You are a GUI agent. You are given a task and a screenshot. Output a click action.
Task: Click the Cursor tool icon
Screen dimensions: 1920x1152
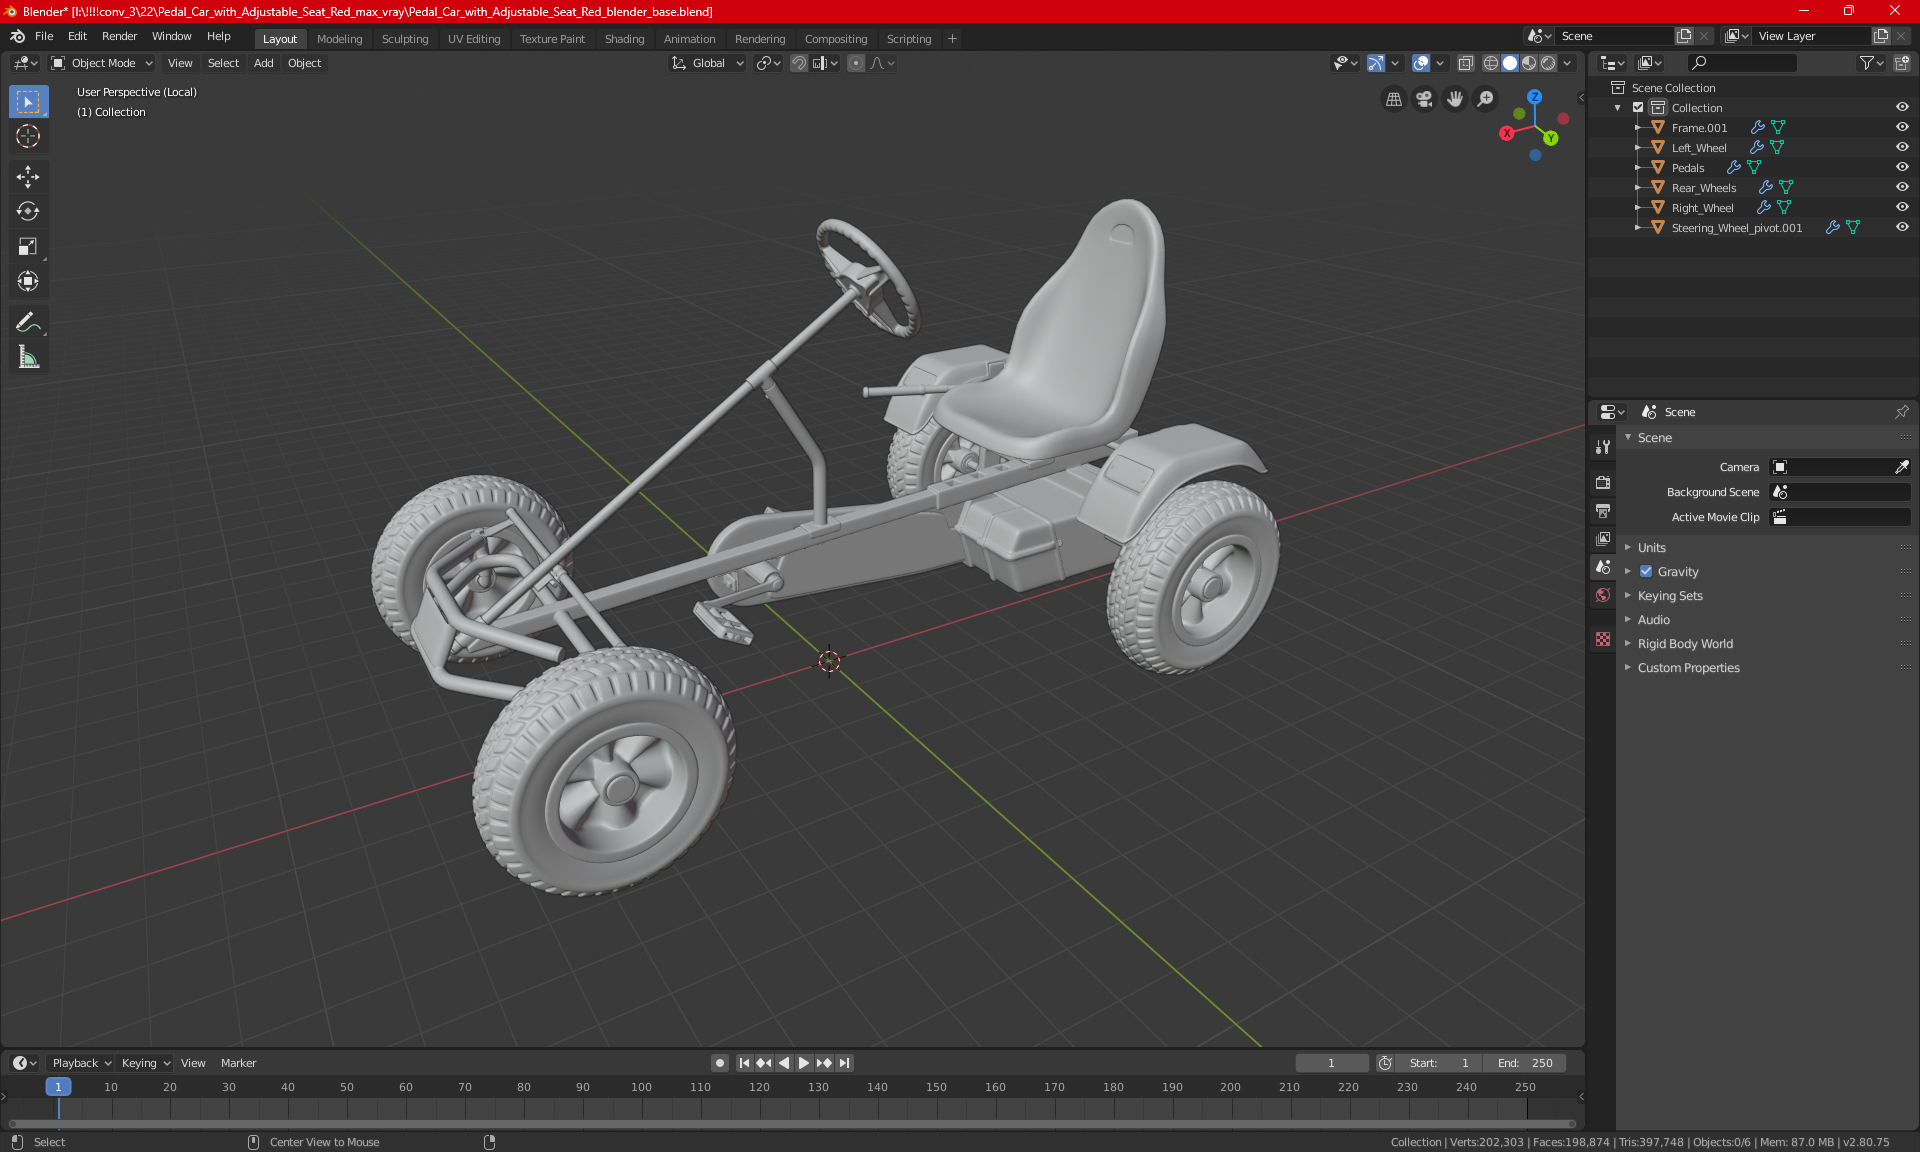(x=27, y=136)
